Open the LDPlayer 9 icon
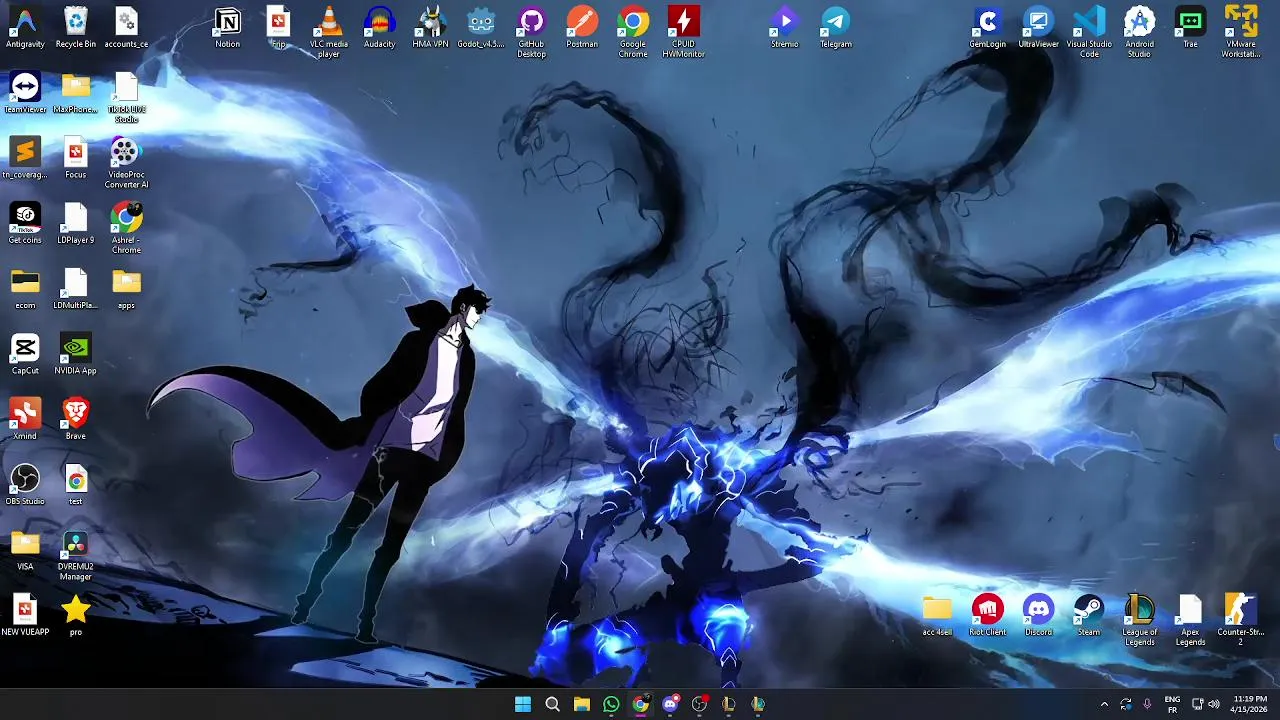This screenshot has width=1280, height=720. 76,223
